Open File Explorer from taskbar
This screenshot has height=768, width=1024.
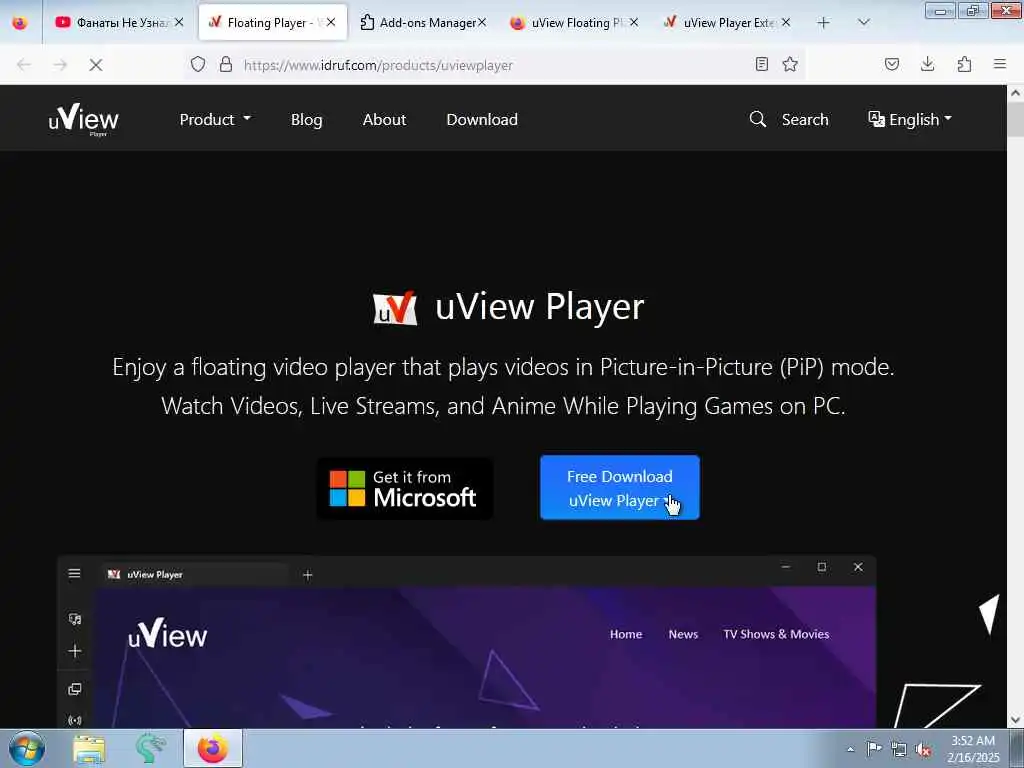click(89, 748)
